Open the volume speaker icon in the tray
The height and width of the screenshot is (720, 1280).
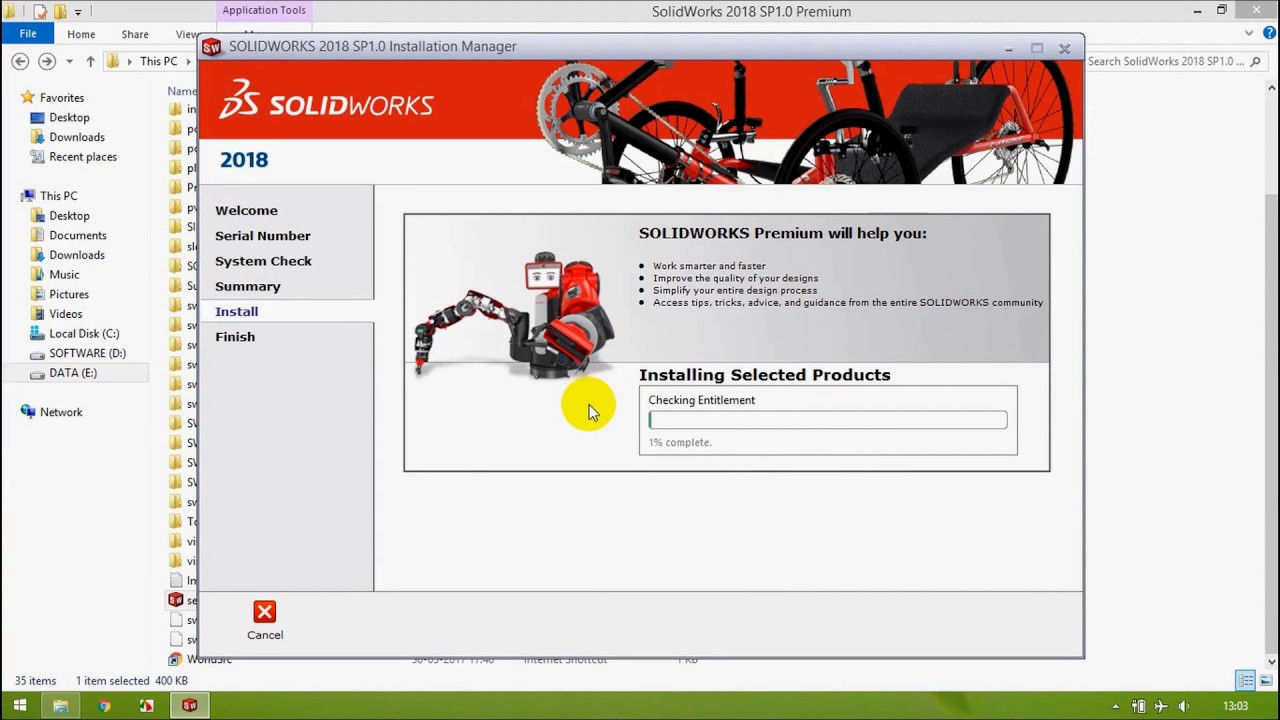click(x=1184, y=706)
